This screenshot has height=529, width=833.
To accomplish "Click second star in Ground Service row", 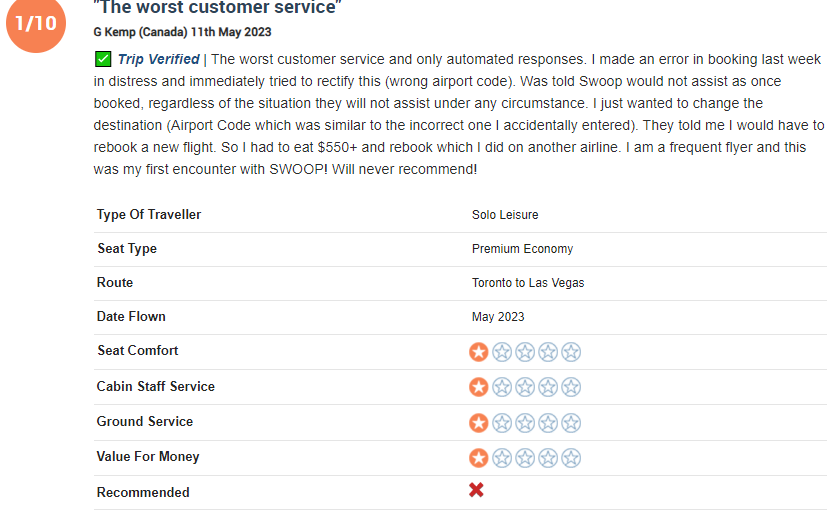I will point(502,423).
